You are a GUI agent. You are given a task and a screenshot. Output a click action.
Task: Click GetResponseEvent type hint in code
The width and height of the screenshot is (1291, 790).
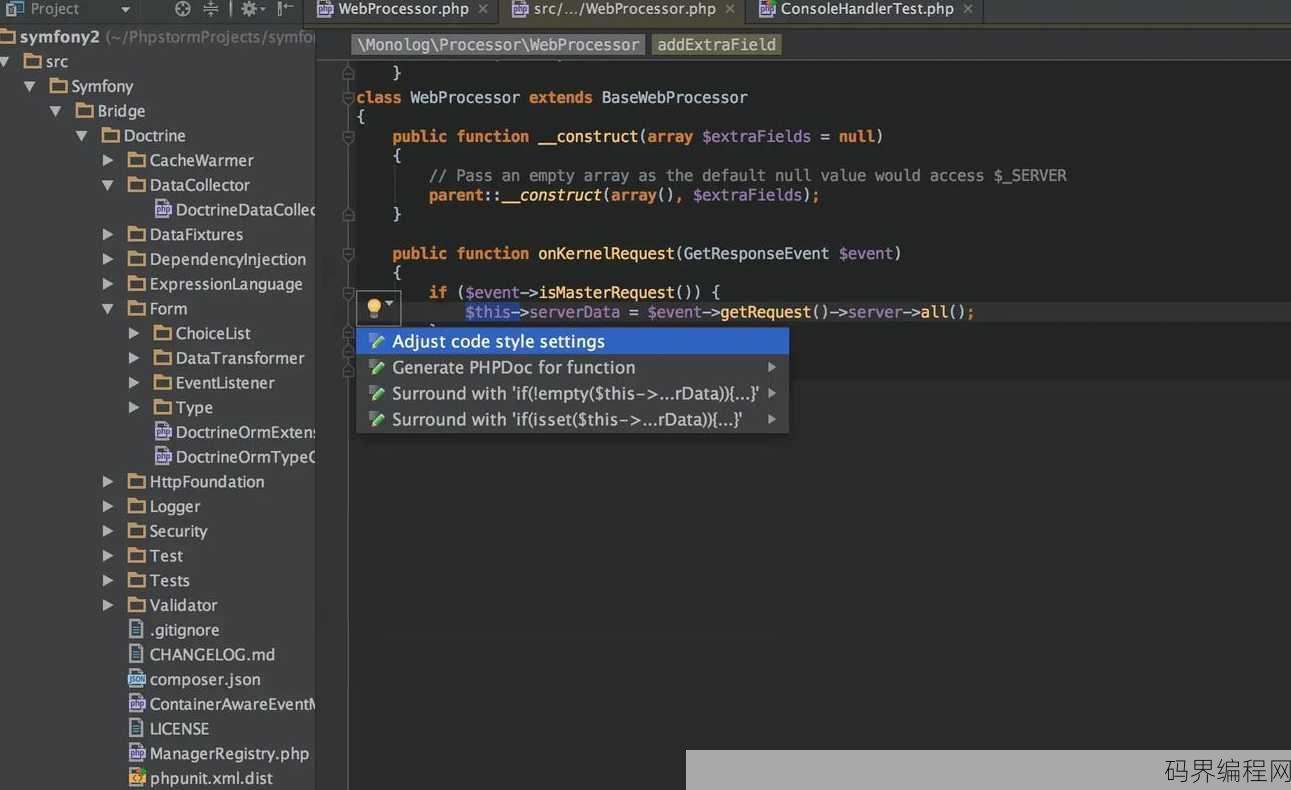point(756,253)
